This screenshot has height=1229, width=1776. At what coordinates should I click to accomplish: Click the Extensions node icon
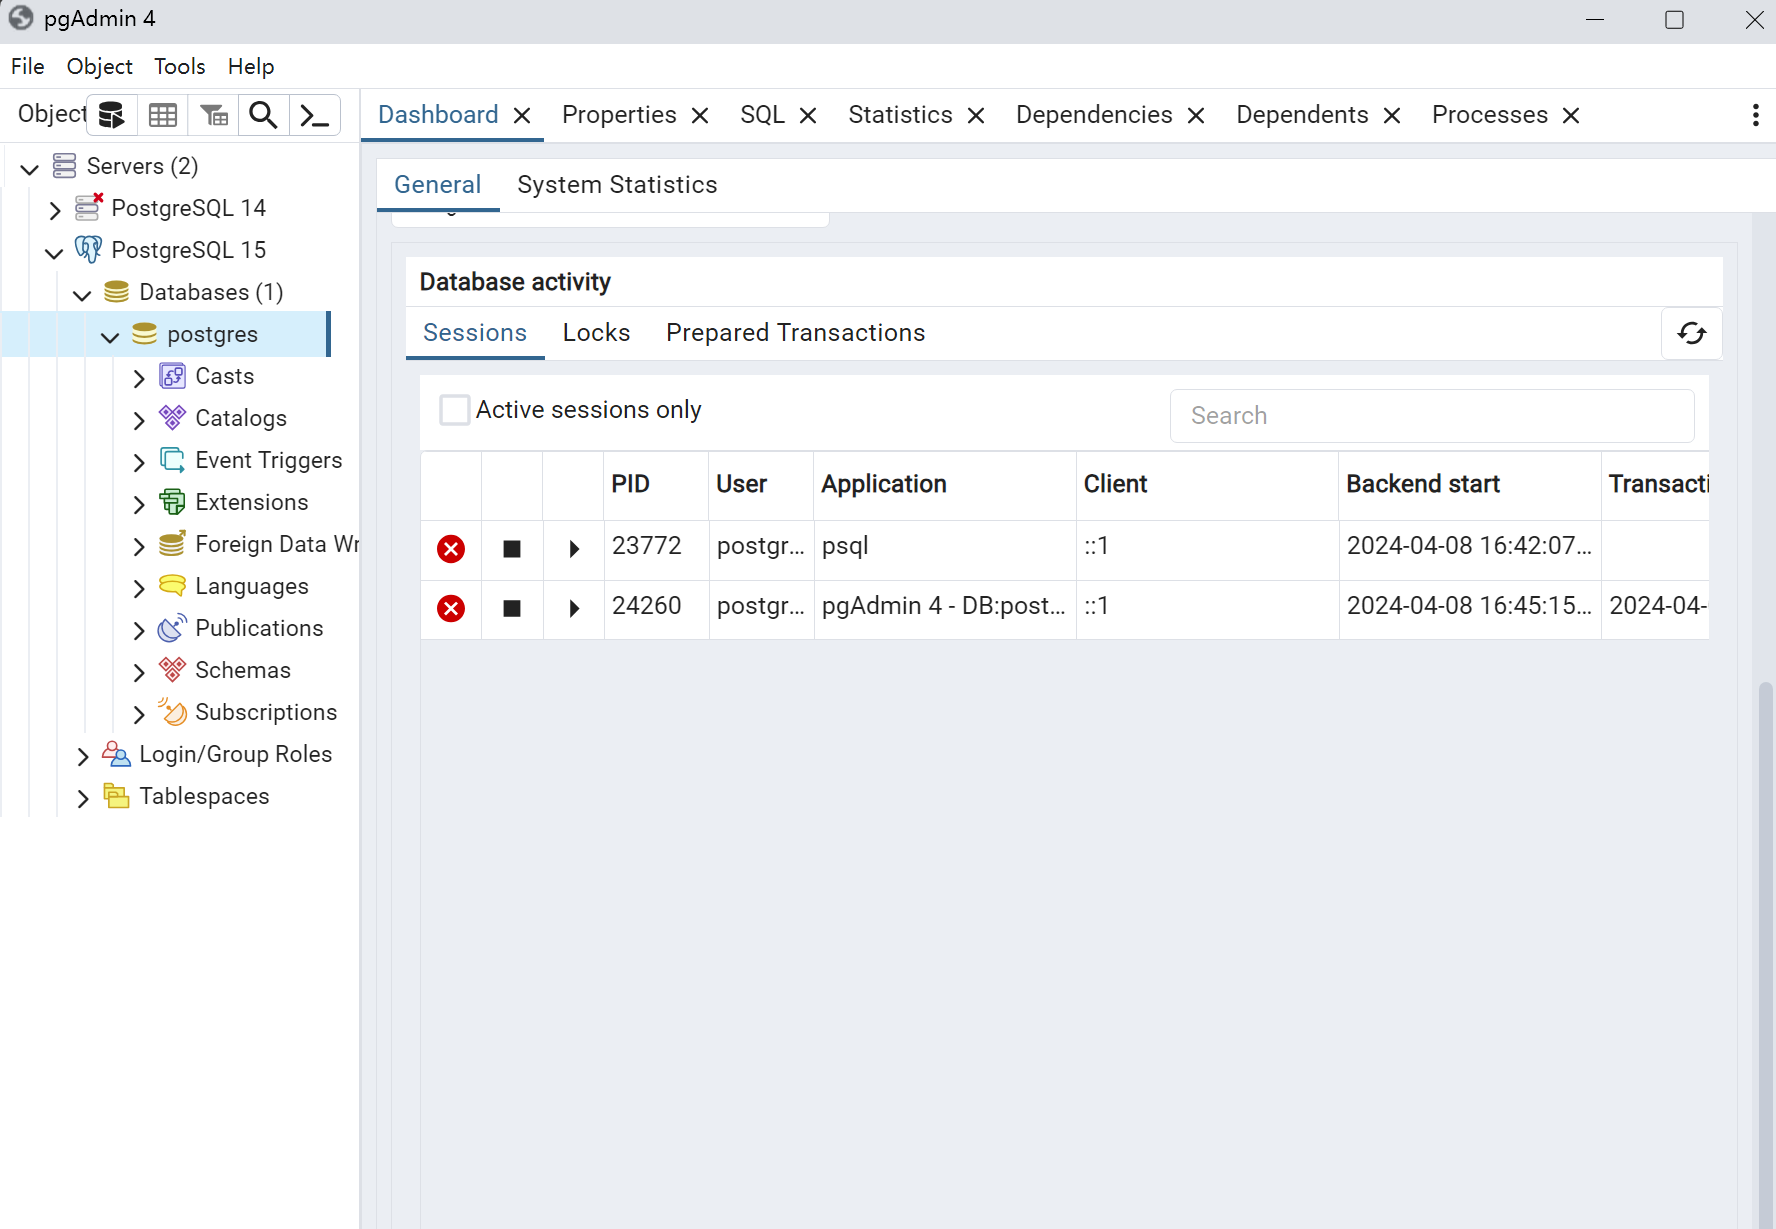172,502
